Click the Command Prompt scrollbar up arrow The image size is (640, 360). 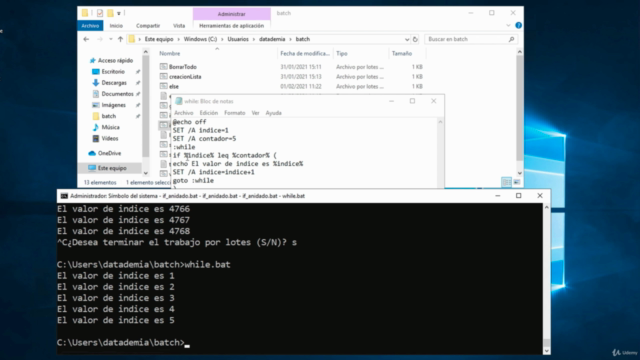pyautogui.click(x=547, y=207)
